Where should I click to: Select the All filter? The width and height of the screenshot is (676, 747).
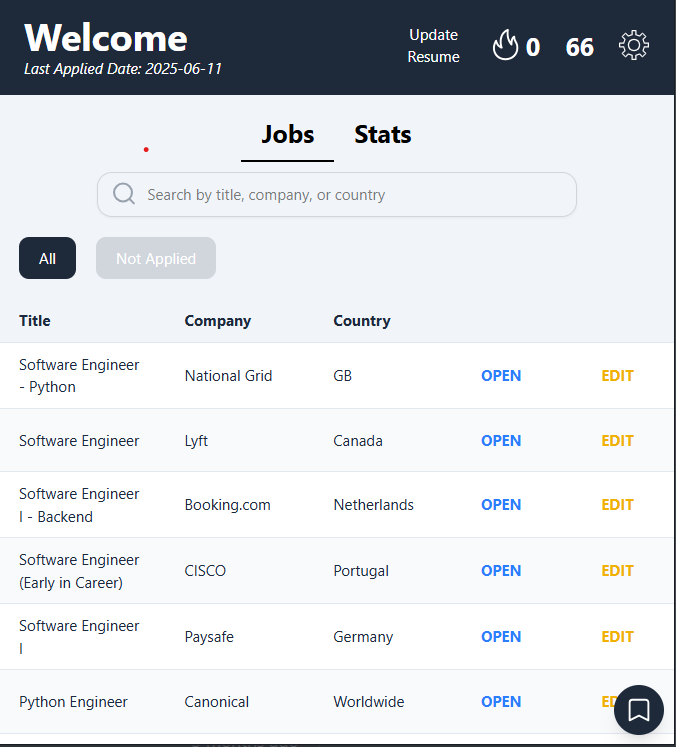[47, 258]
